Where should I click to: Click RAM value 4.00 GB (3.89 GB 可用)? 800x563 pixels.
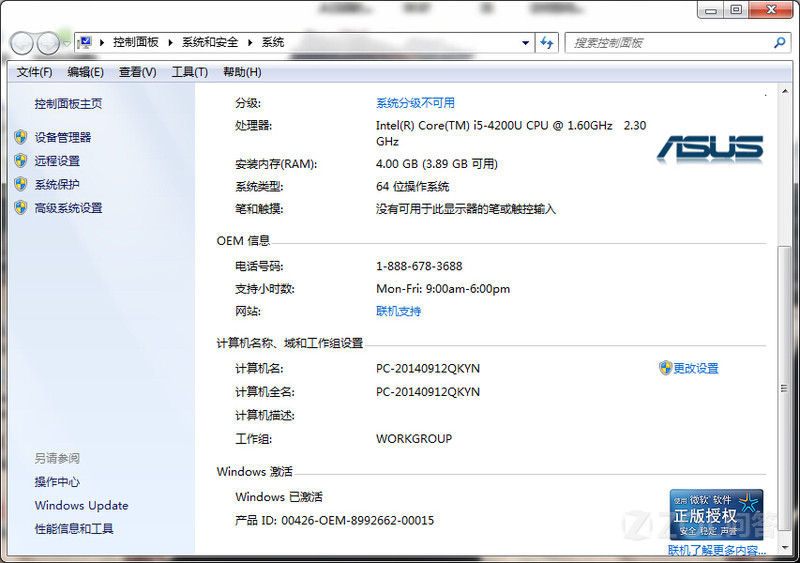point(437,164)
